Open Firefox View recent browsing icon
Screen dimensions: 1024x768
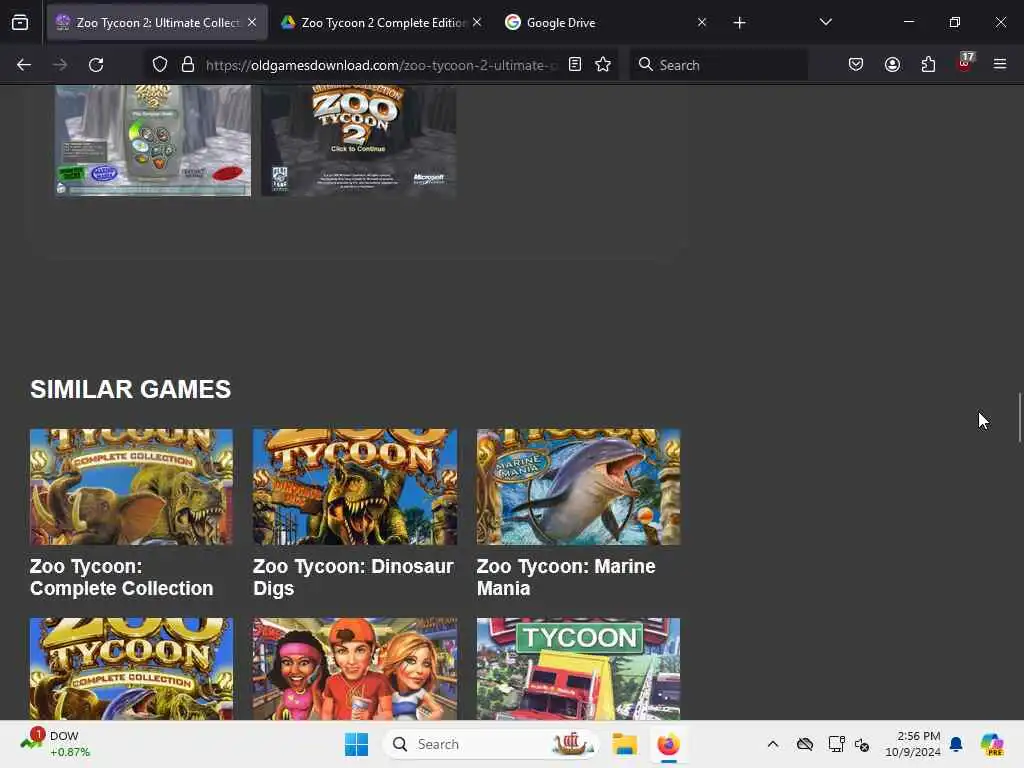(20, 22)
